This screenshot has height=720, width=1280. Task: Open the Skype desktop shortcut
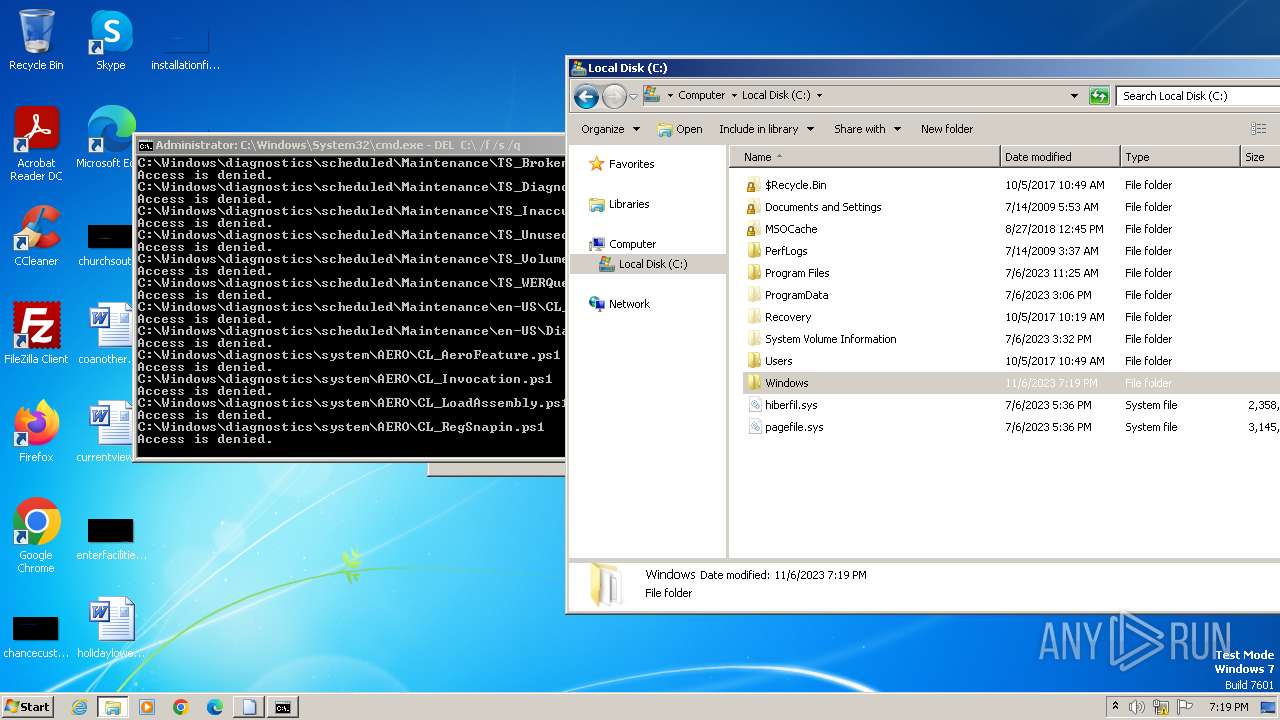tap(110, 40)
